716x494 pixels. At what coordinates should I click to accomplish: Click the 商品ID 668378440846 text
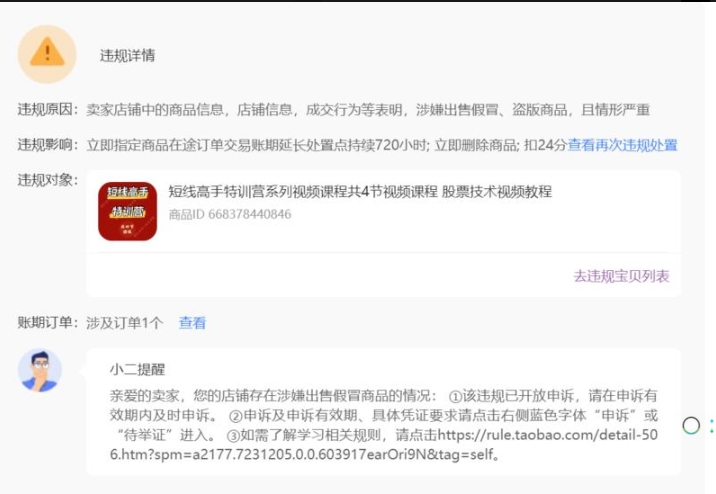click(x=230, y=214)
